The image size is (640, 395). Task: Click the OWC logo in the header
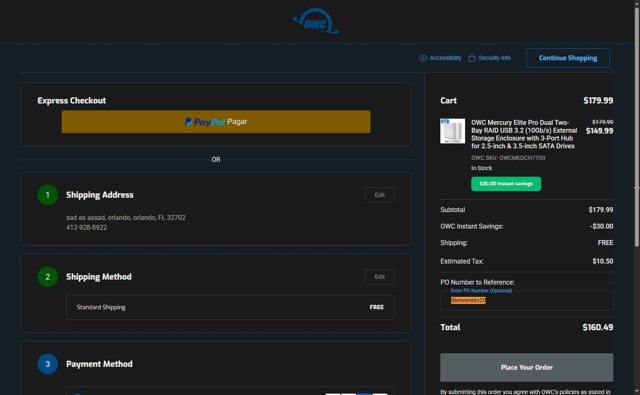point(316,21)
